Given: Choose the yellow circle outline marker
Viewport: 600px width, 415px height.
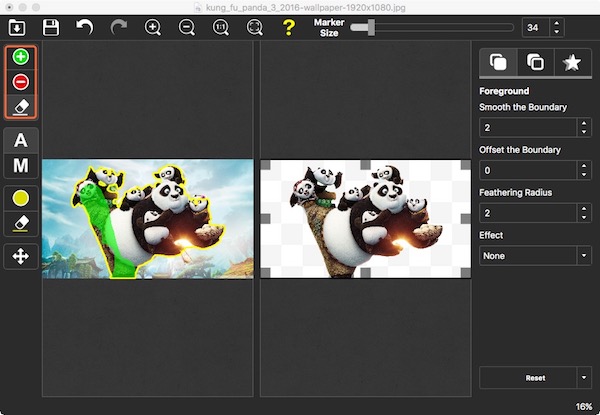Looking at the screenshot, I should [x=21, y=198].
